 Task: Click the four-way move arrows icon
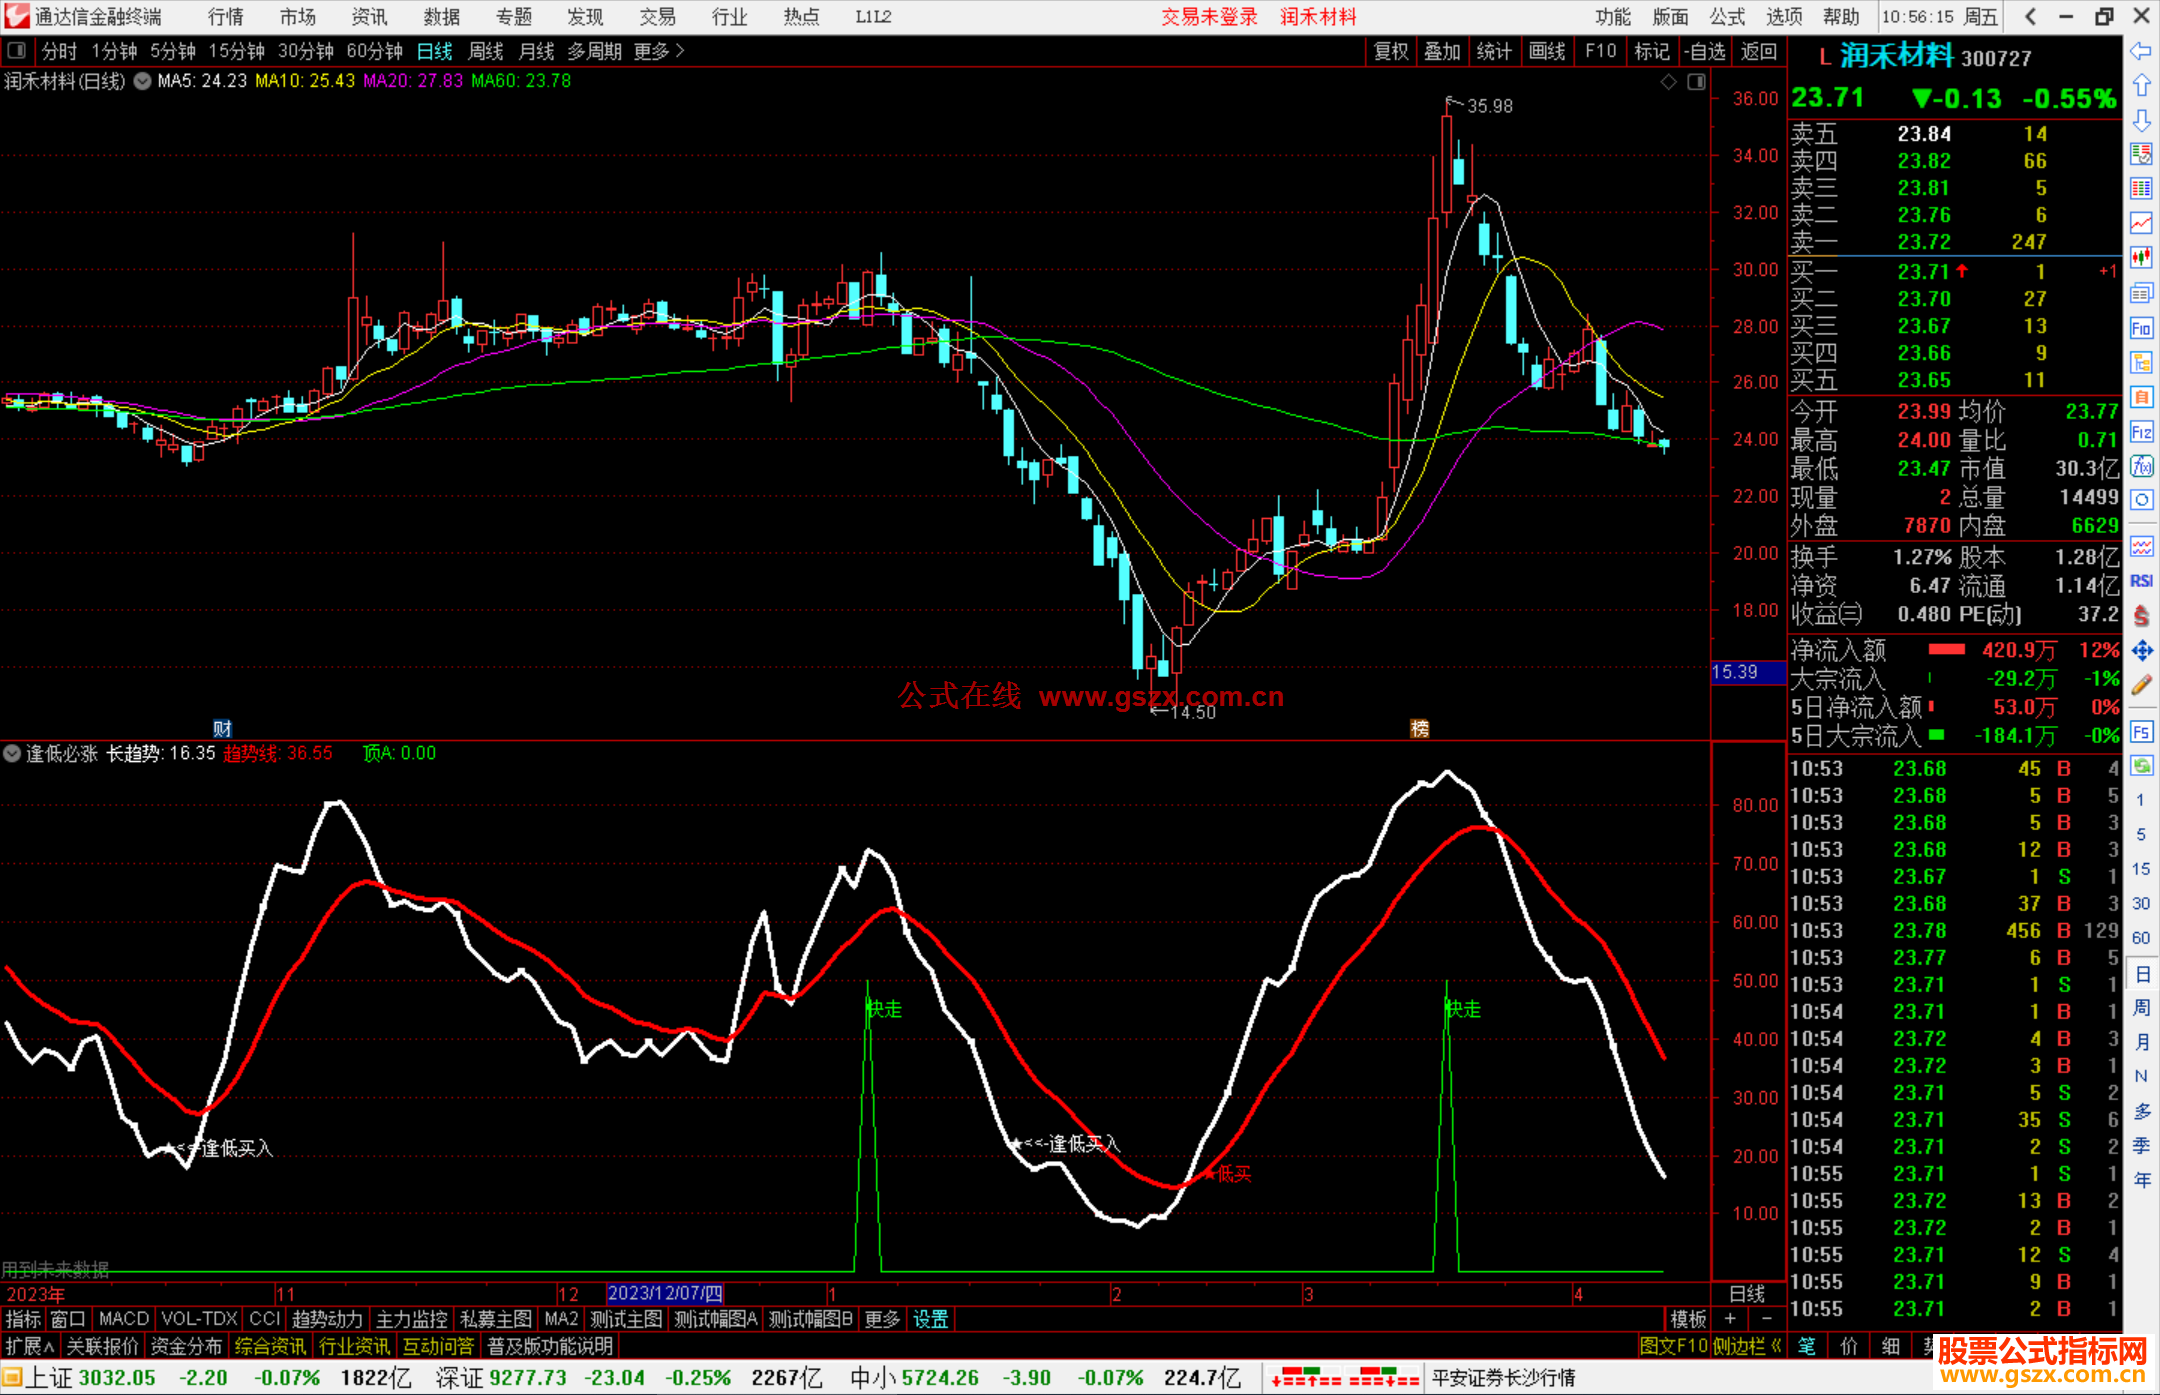(x=2141, y=651)
